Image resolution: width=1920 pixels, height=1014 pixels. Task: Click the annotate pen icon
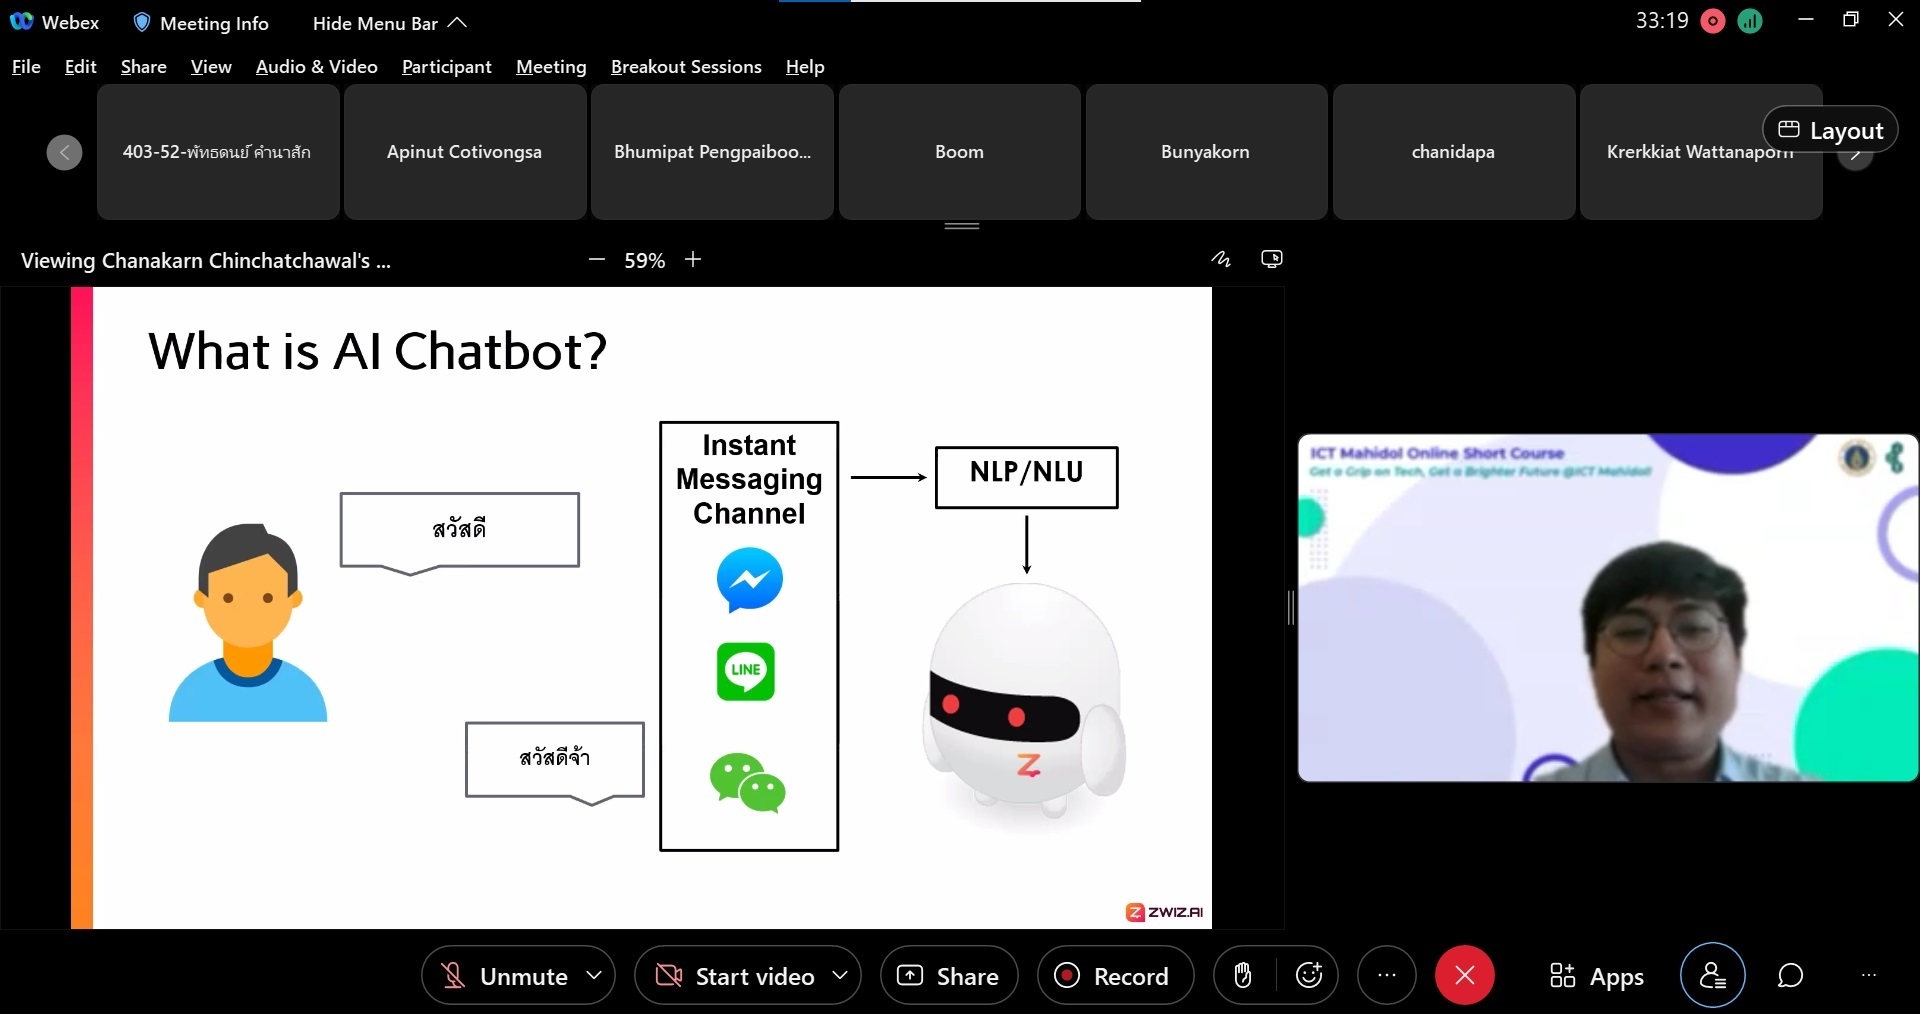tap(1221, 259)
